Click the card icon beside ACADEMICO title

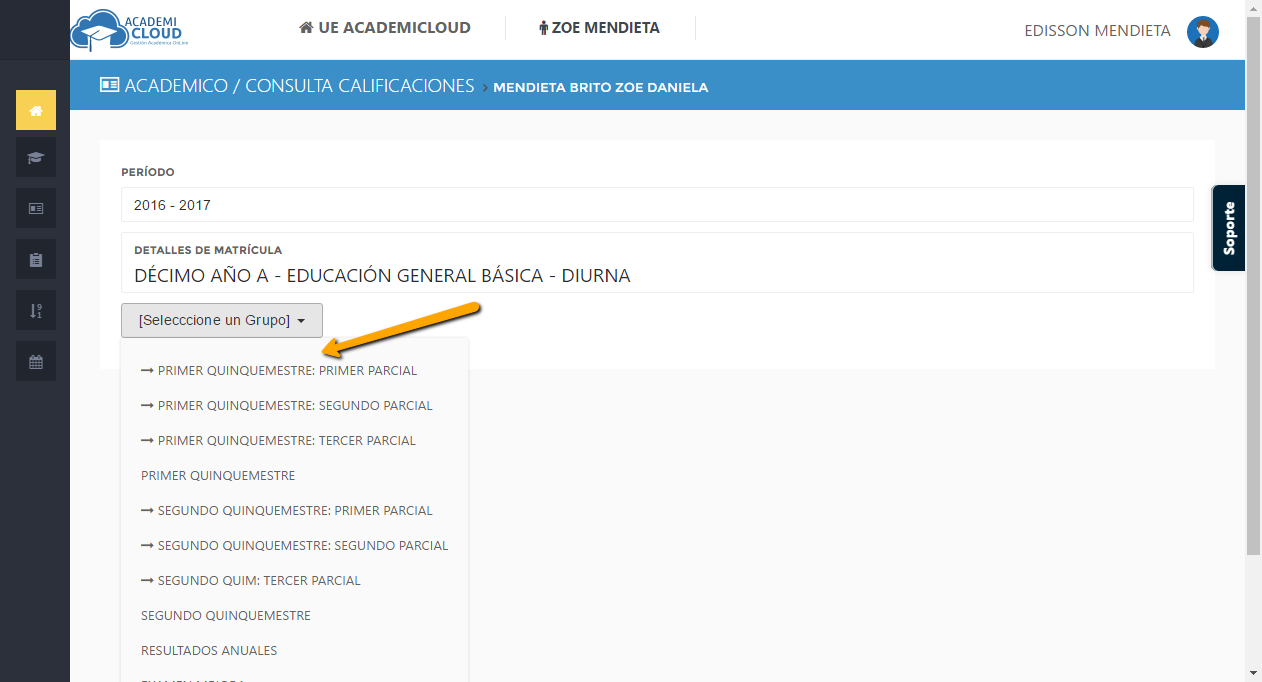click(x=109, y=85)
